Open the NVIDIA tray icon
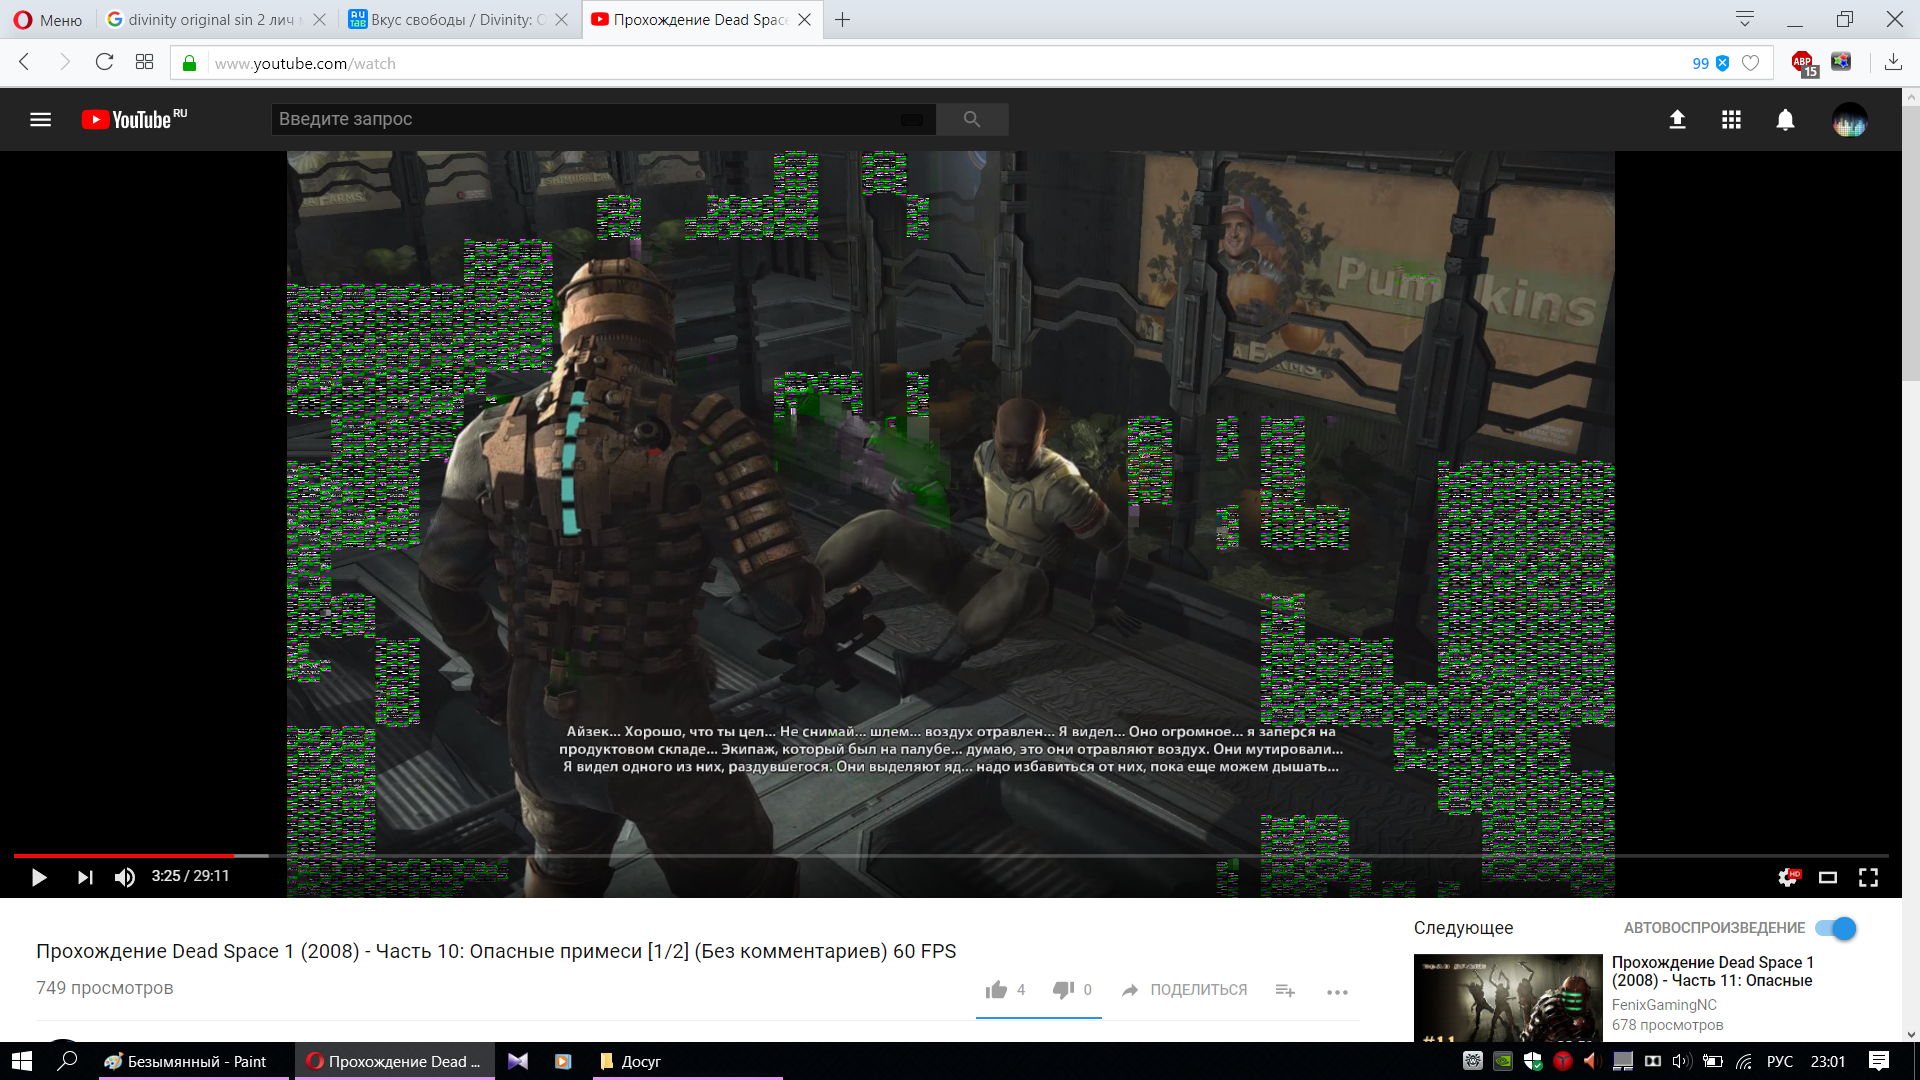Image resolution: width=1920 pixels, height=1080 pixels. tap(1503, 1061)
